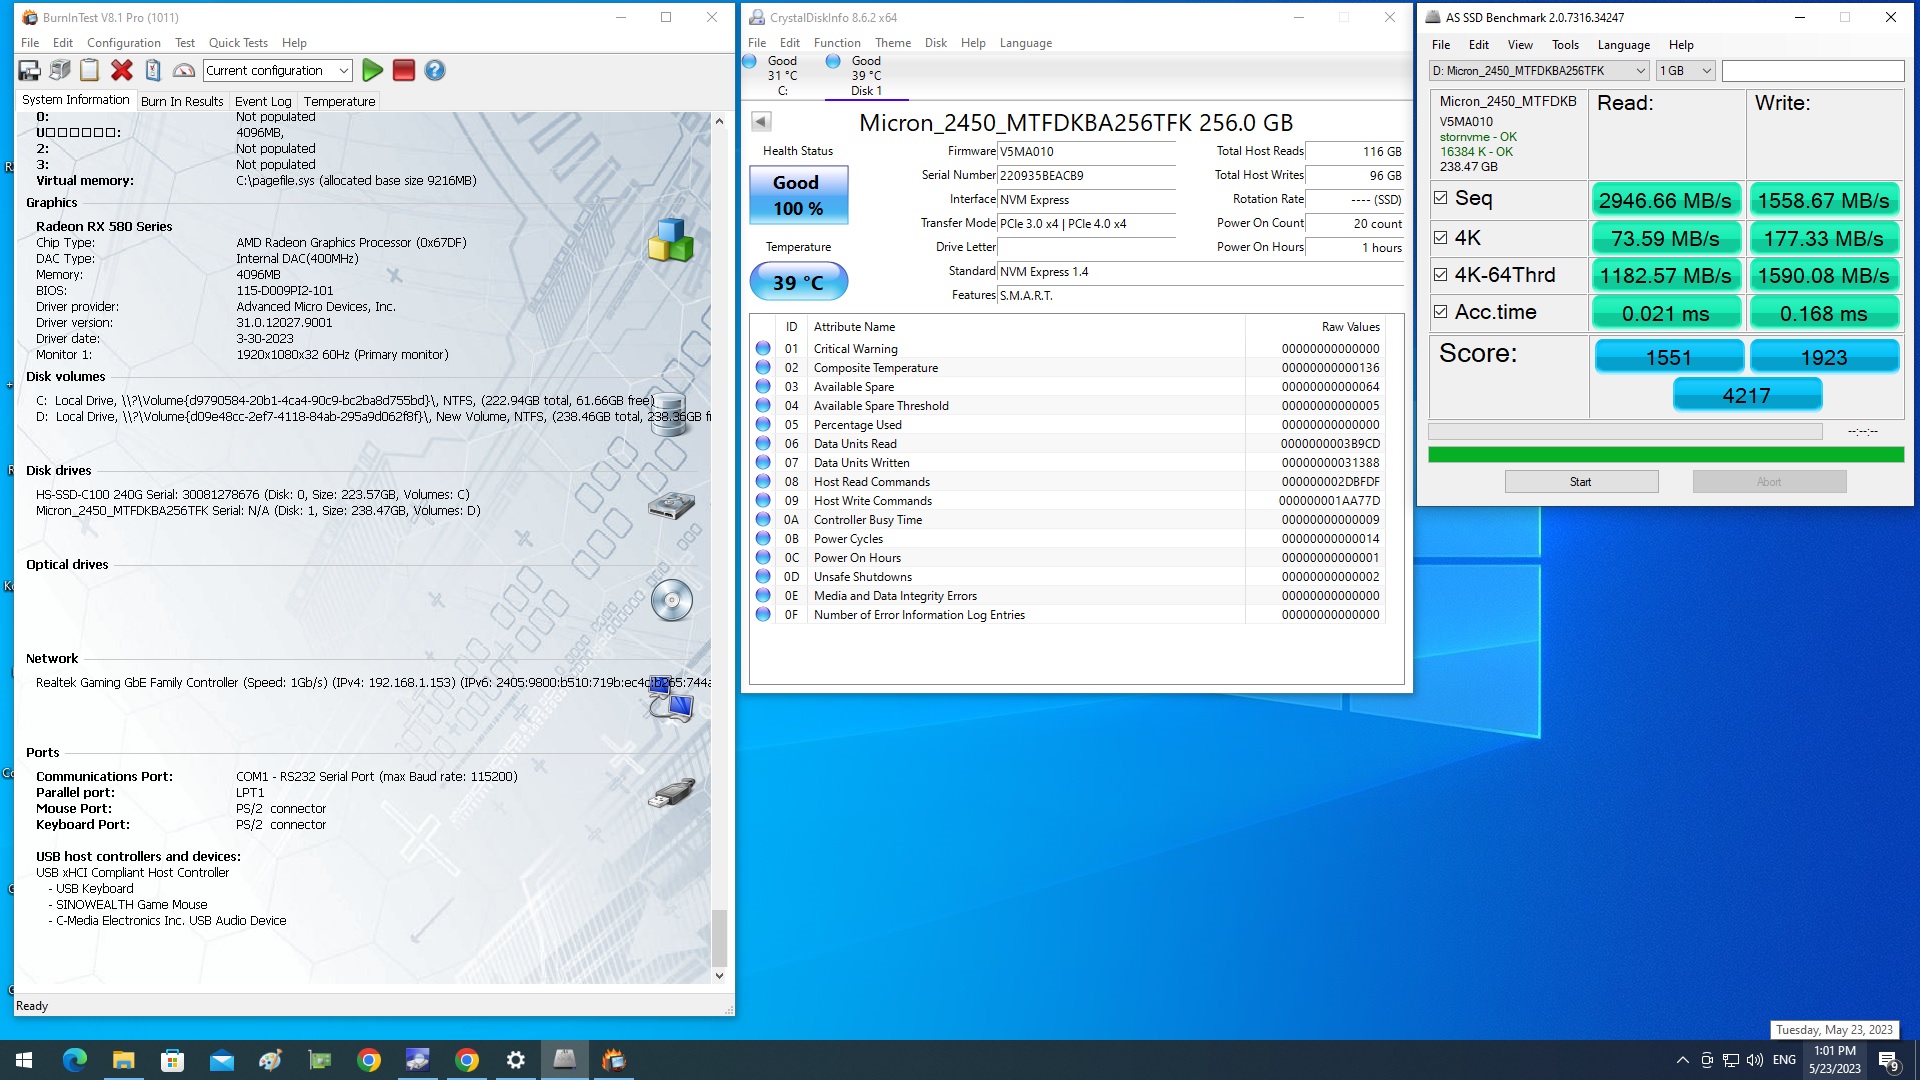Stop tests with the red square icon
The image size is (1920, 1080).
(404, 70)
